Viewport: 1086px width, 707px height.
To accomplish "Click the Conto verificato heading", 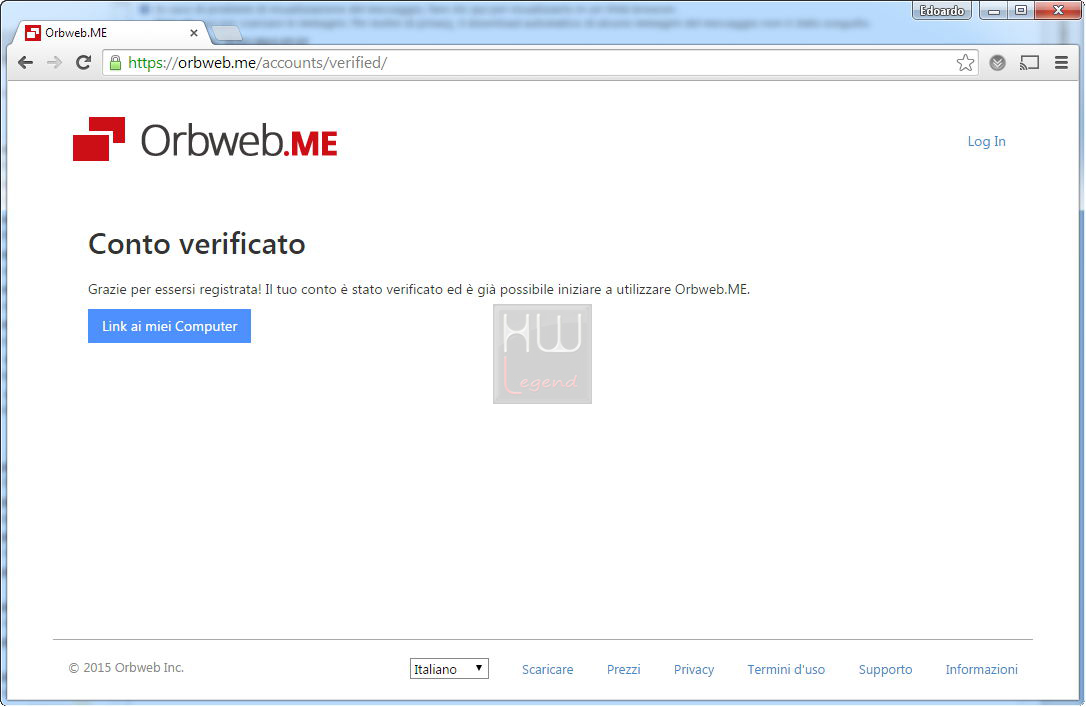I will pos(197,244).
